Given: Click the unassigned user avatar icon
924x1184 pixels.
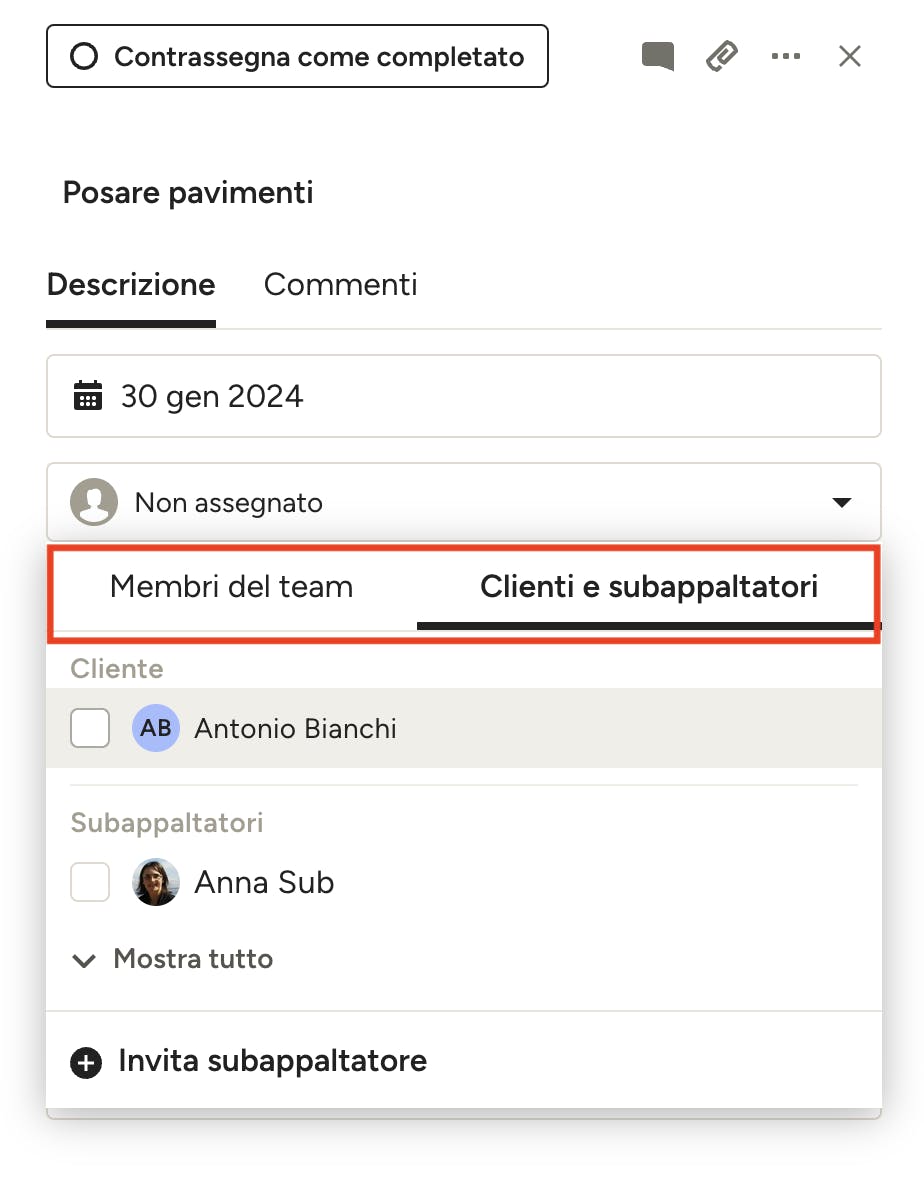Looking at the screenshot, I should 94,501.
